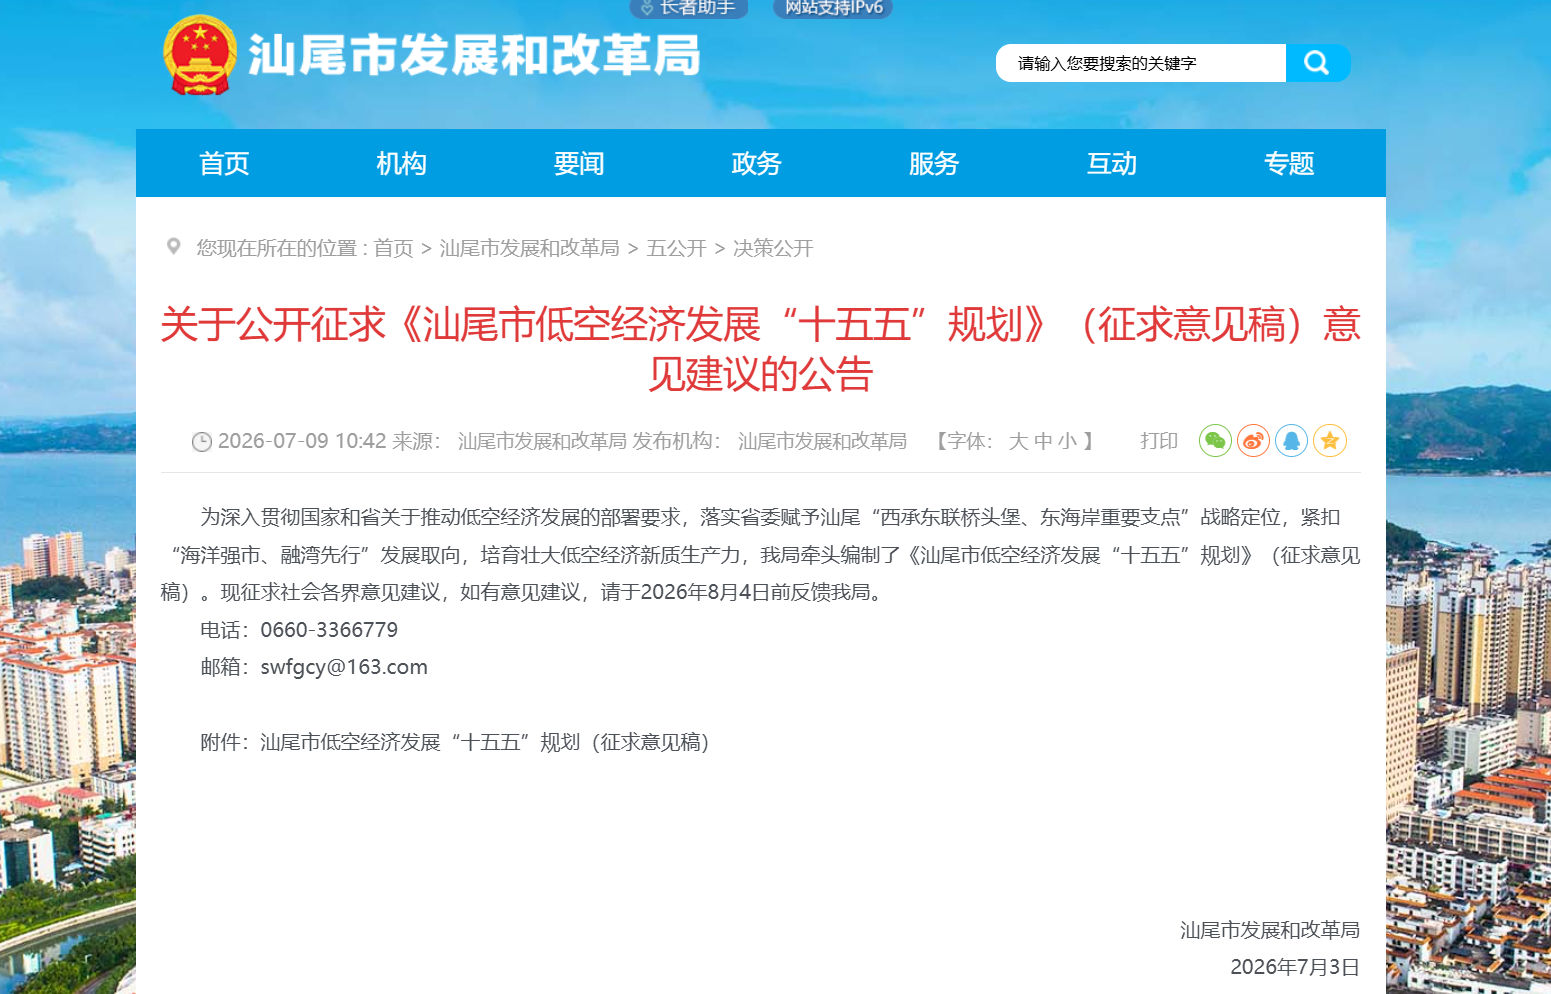The height and width of the screenshot is (994, 1551).
Task: Open the 机构 navigation tab
Action: tap(401, 163)
